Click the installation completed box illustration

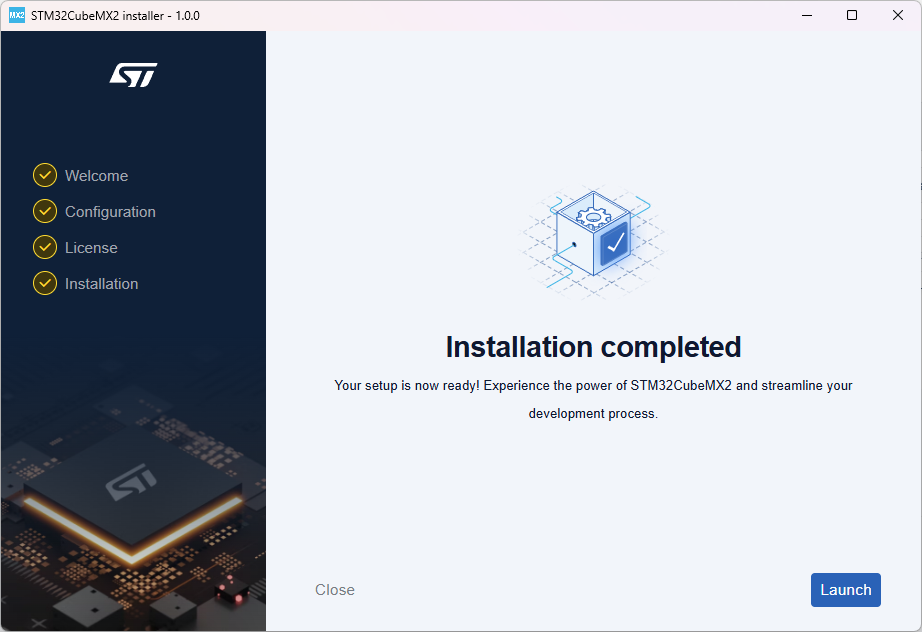(x=593, y=241)
